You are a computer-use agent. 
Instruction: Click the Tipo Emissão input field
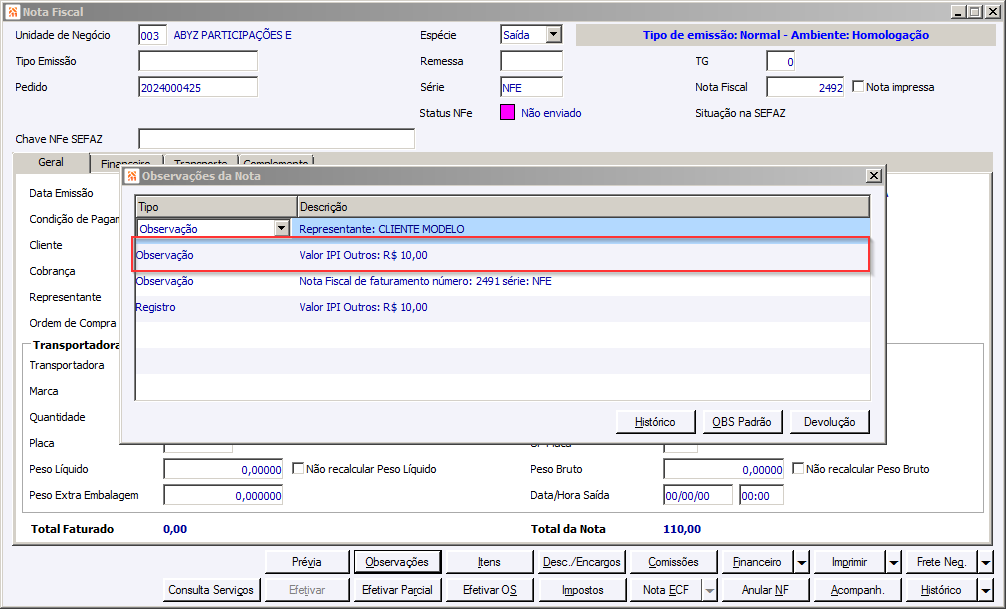(x=198, y=61)
